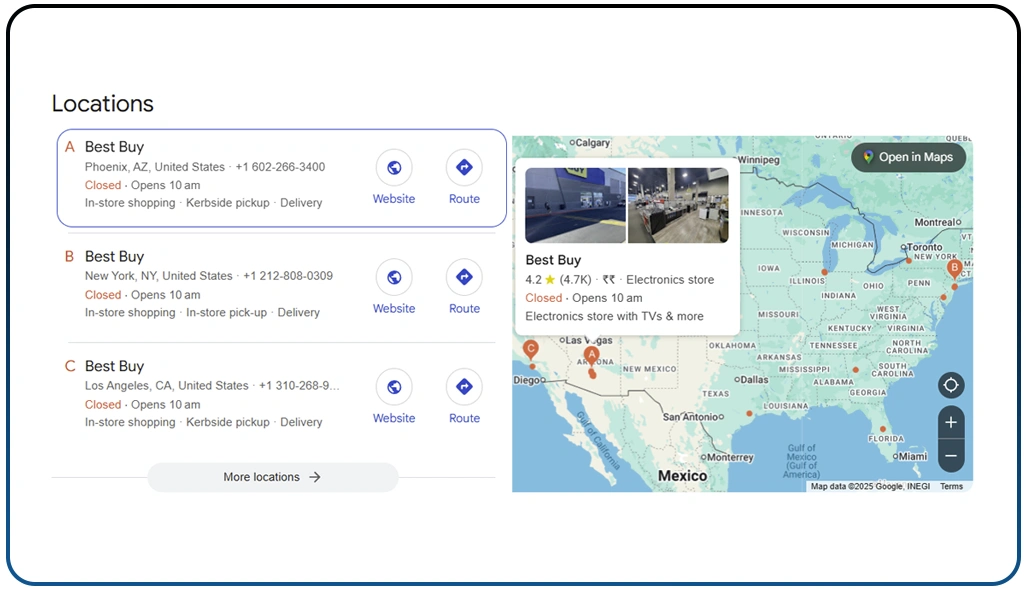The image size is (1026, 589).
Task: Open the storefront photo thumbnail of Best Buy
Action: [576, 205]
